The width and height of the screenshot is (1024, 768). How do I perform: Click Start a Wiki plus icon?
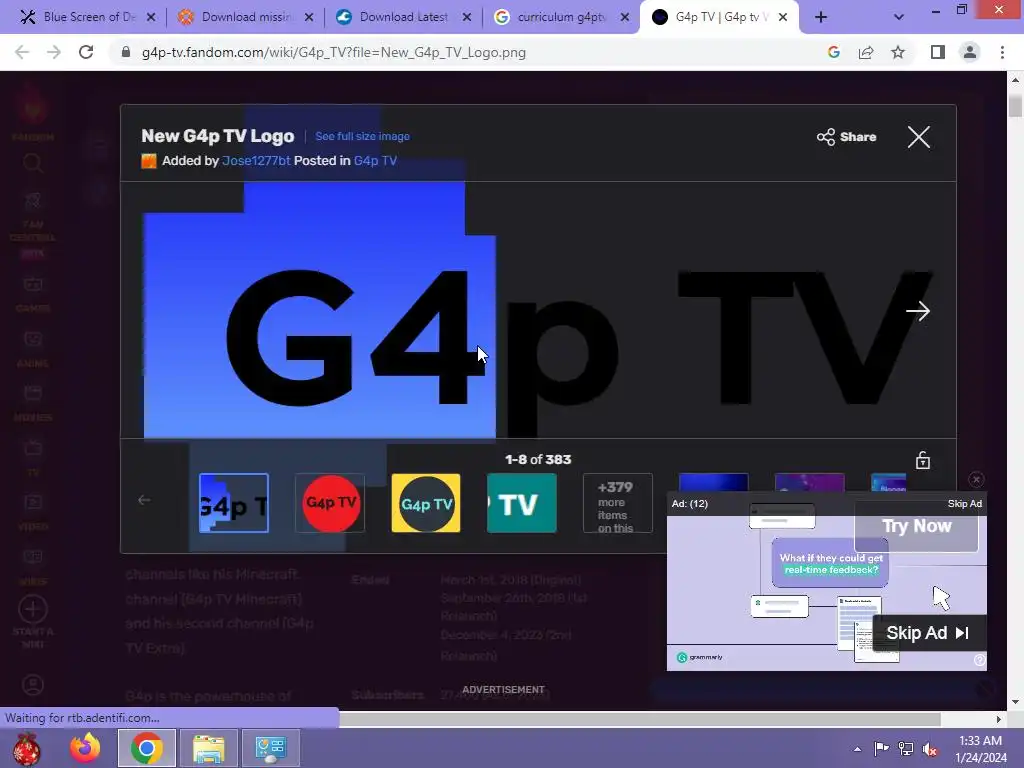coord(33,609)
